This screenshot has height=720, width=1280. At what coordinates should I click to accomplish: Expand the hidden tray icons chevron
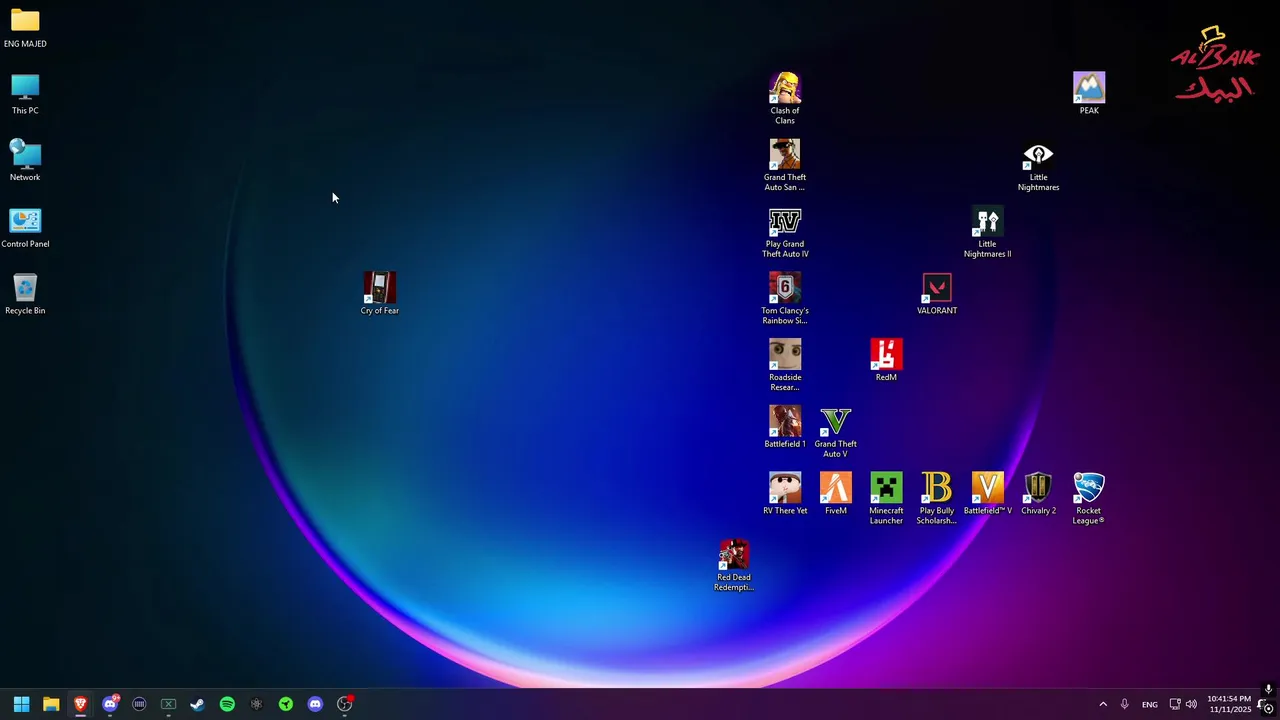(1103, 704)
